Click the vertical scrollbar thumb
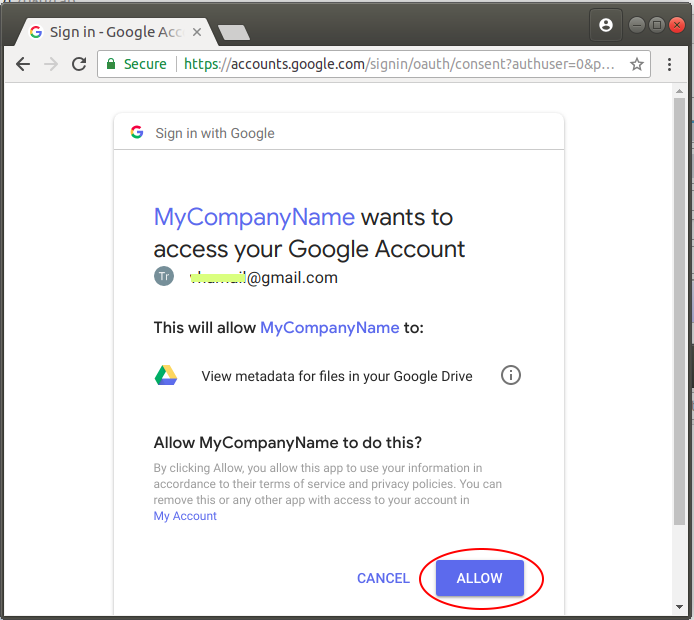 [679, 312]
